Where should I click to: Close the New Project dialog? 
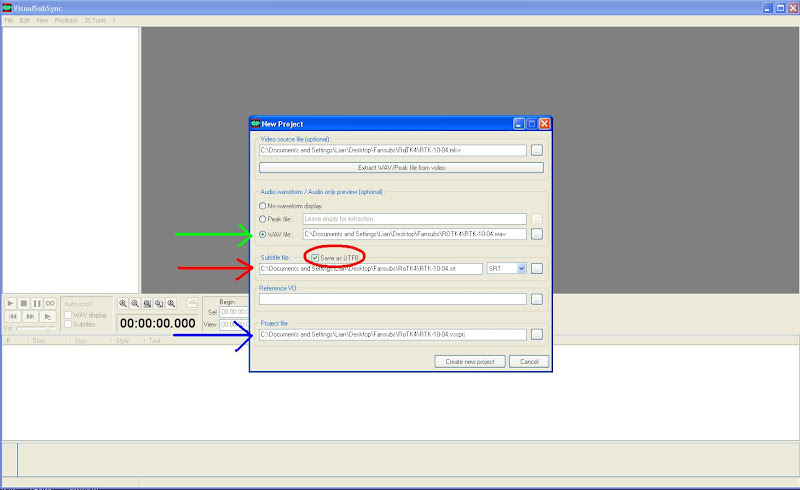point(544,124)
